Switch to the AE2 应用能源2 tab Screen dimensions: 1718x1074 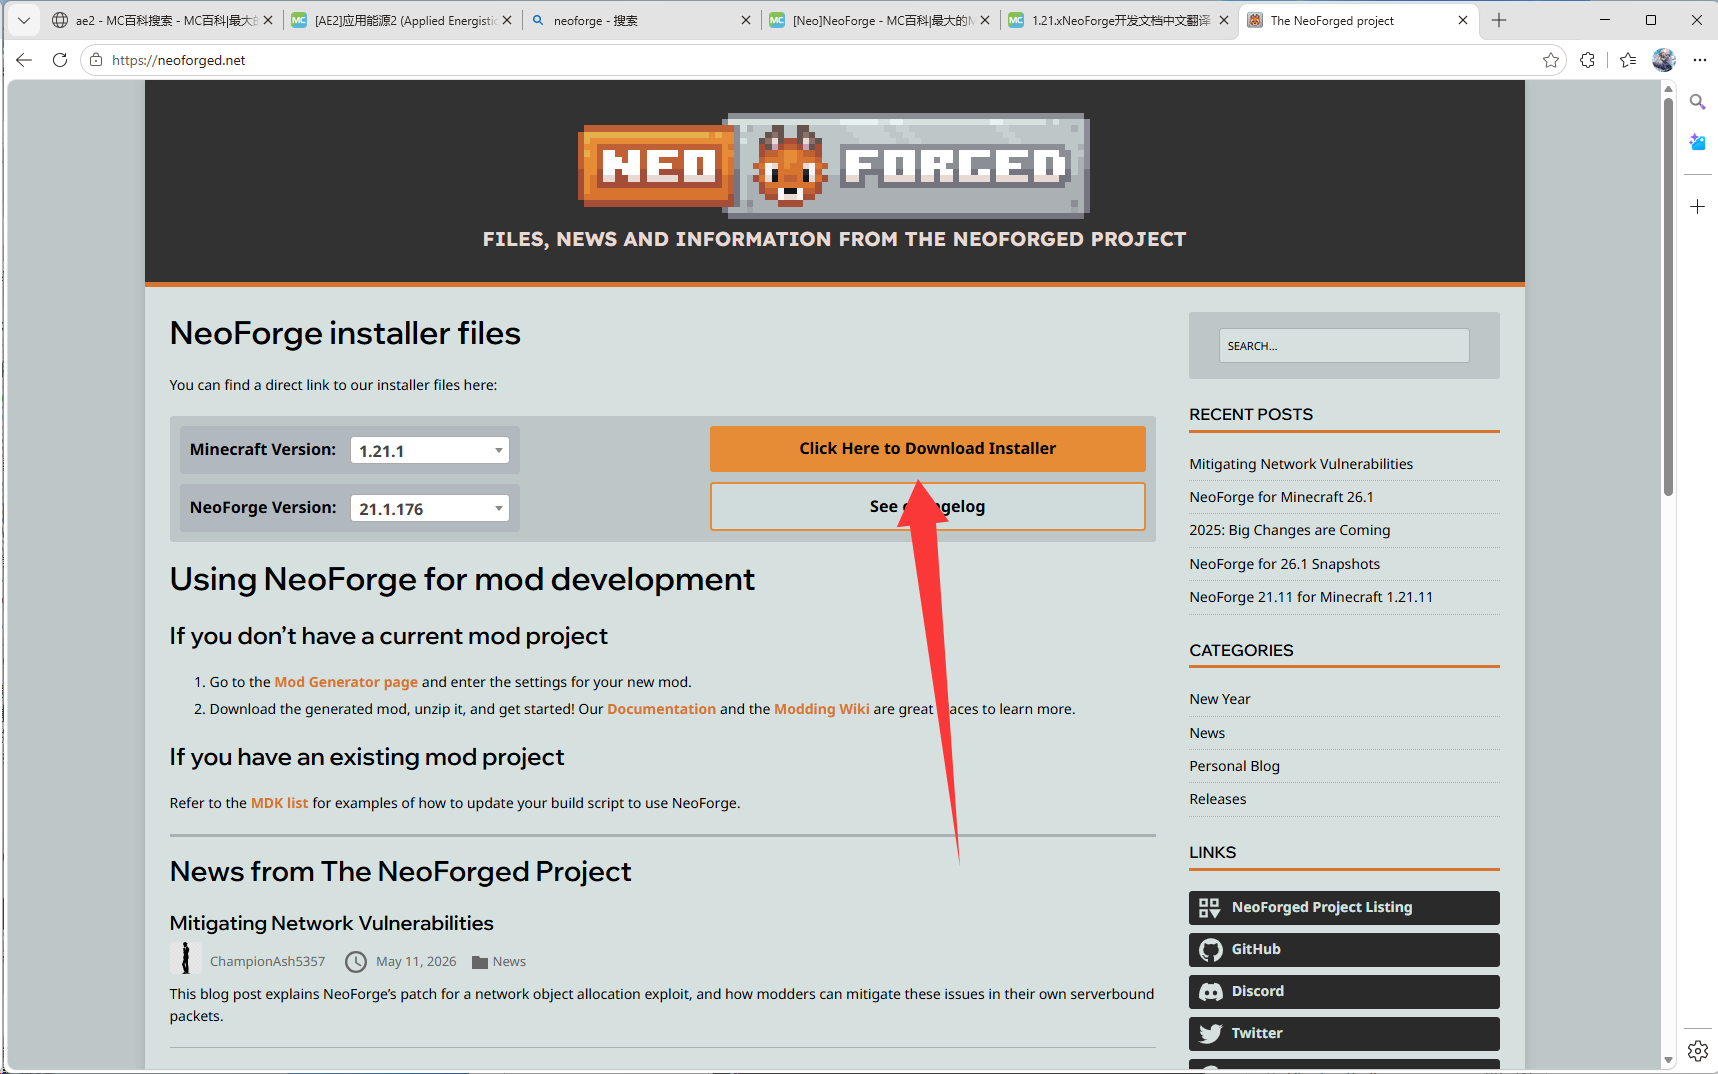tap(401, 20)
